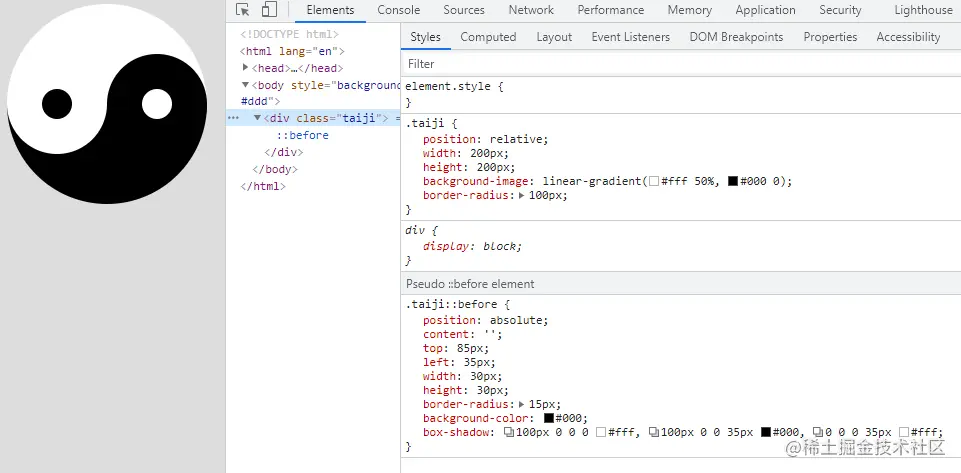Open the last box-shadow #fff color swatch
Viewport: 961px width, 473px height.
904,433
